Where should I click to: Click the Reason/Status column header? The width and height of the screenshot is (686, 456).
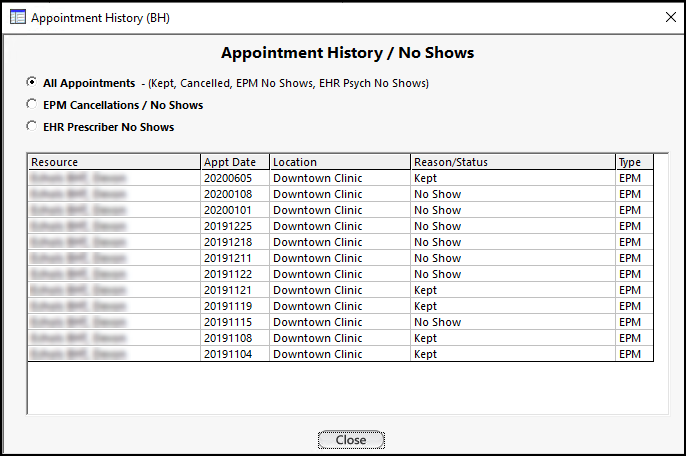[x=512, y=162]
